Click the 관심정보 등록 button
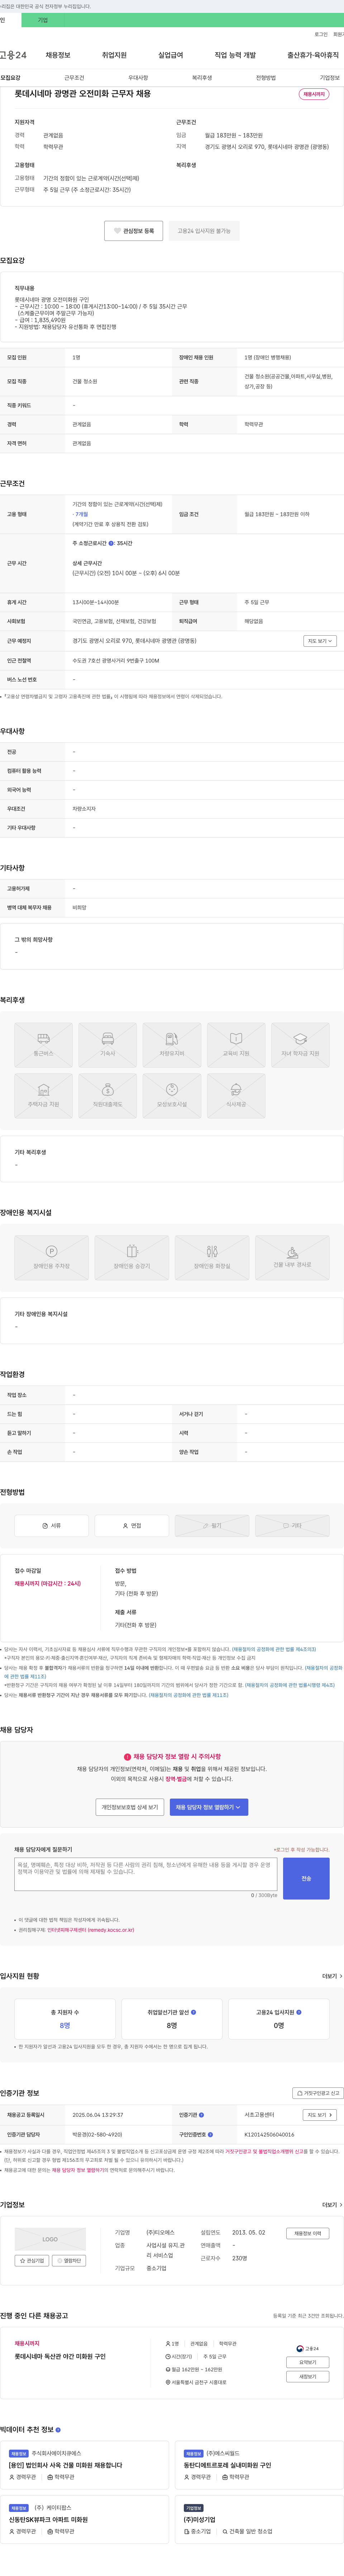Viewport: 344px width, 2576px height. pos(134,231)
